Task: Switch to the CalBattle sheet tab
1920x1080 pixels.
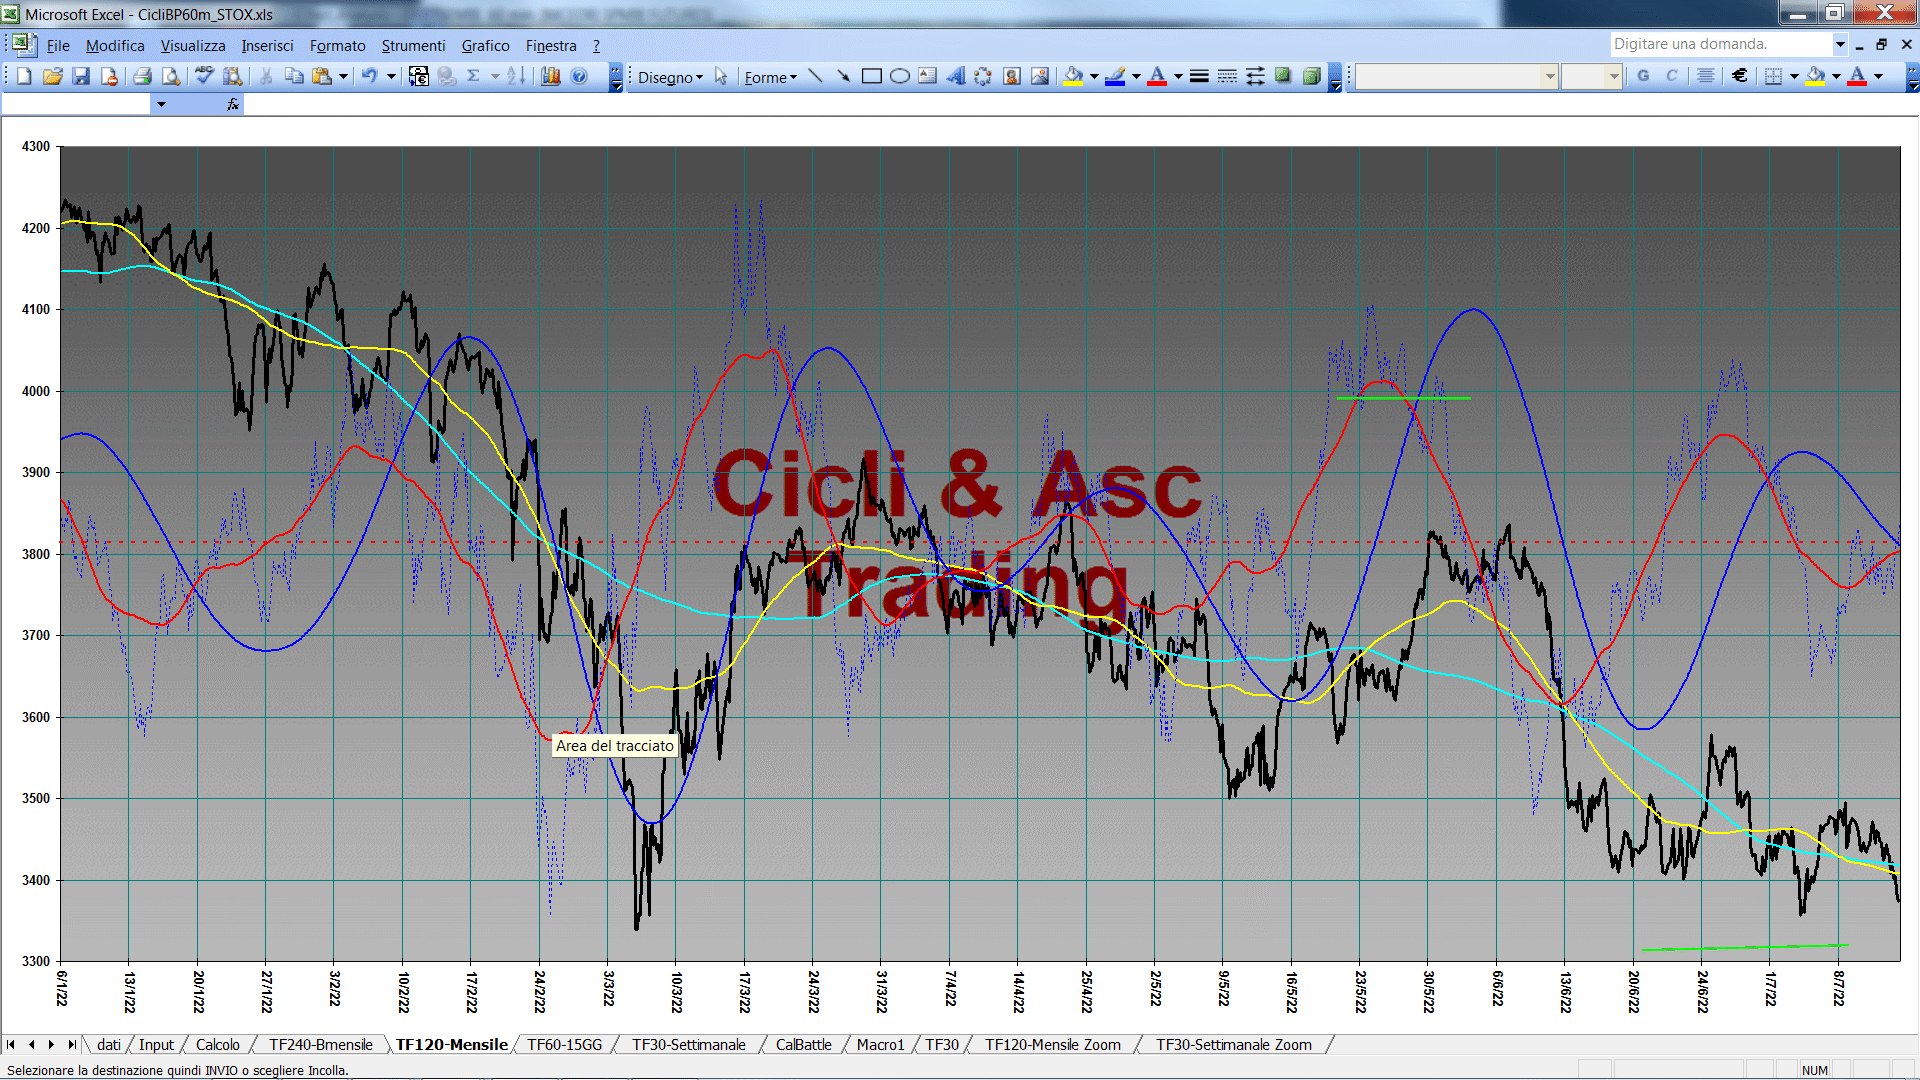Action: [803, 1044]
